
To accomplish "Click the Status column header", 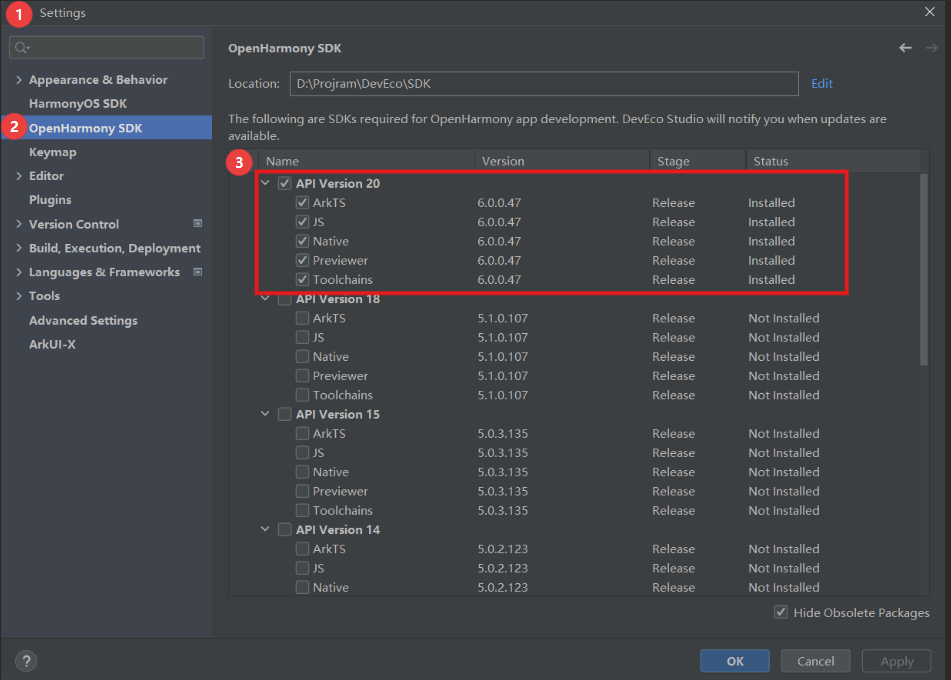I will [x=833, y=161].
